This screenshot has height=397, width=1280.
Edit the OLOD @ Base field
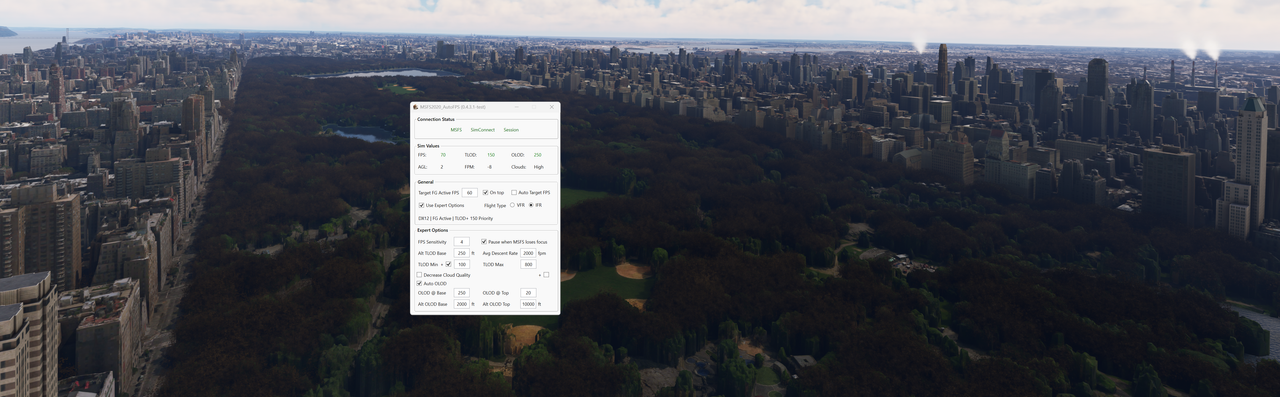click(462, 293)
